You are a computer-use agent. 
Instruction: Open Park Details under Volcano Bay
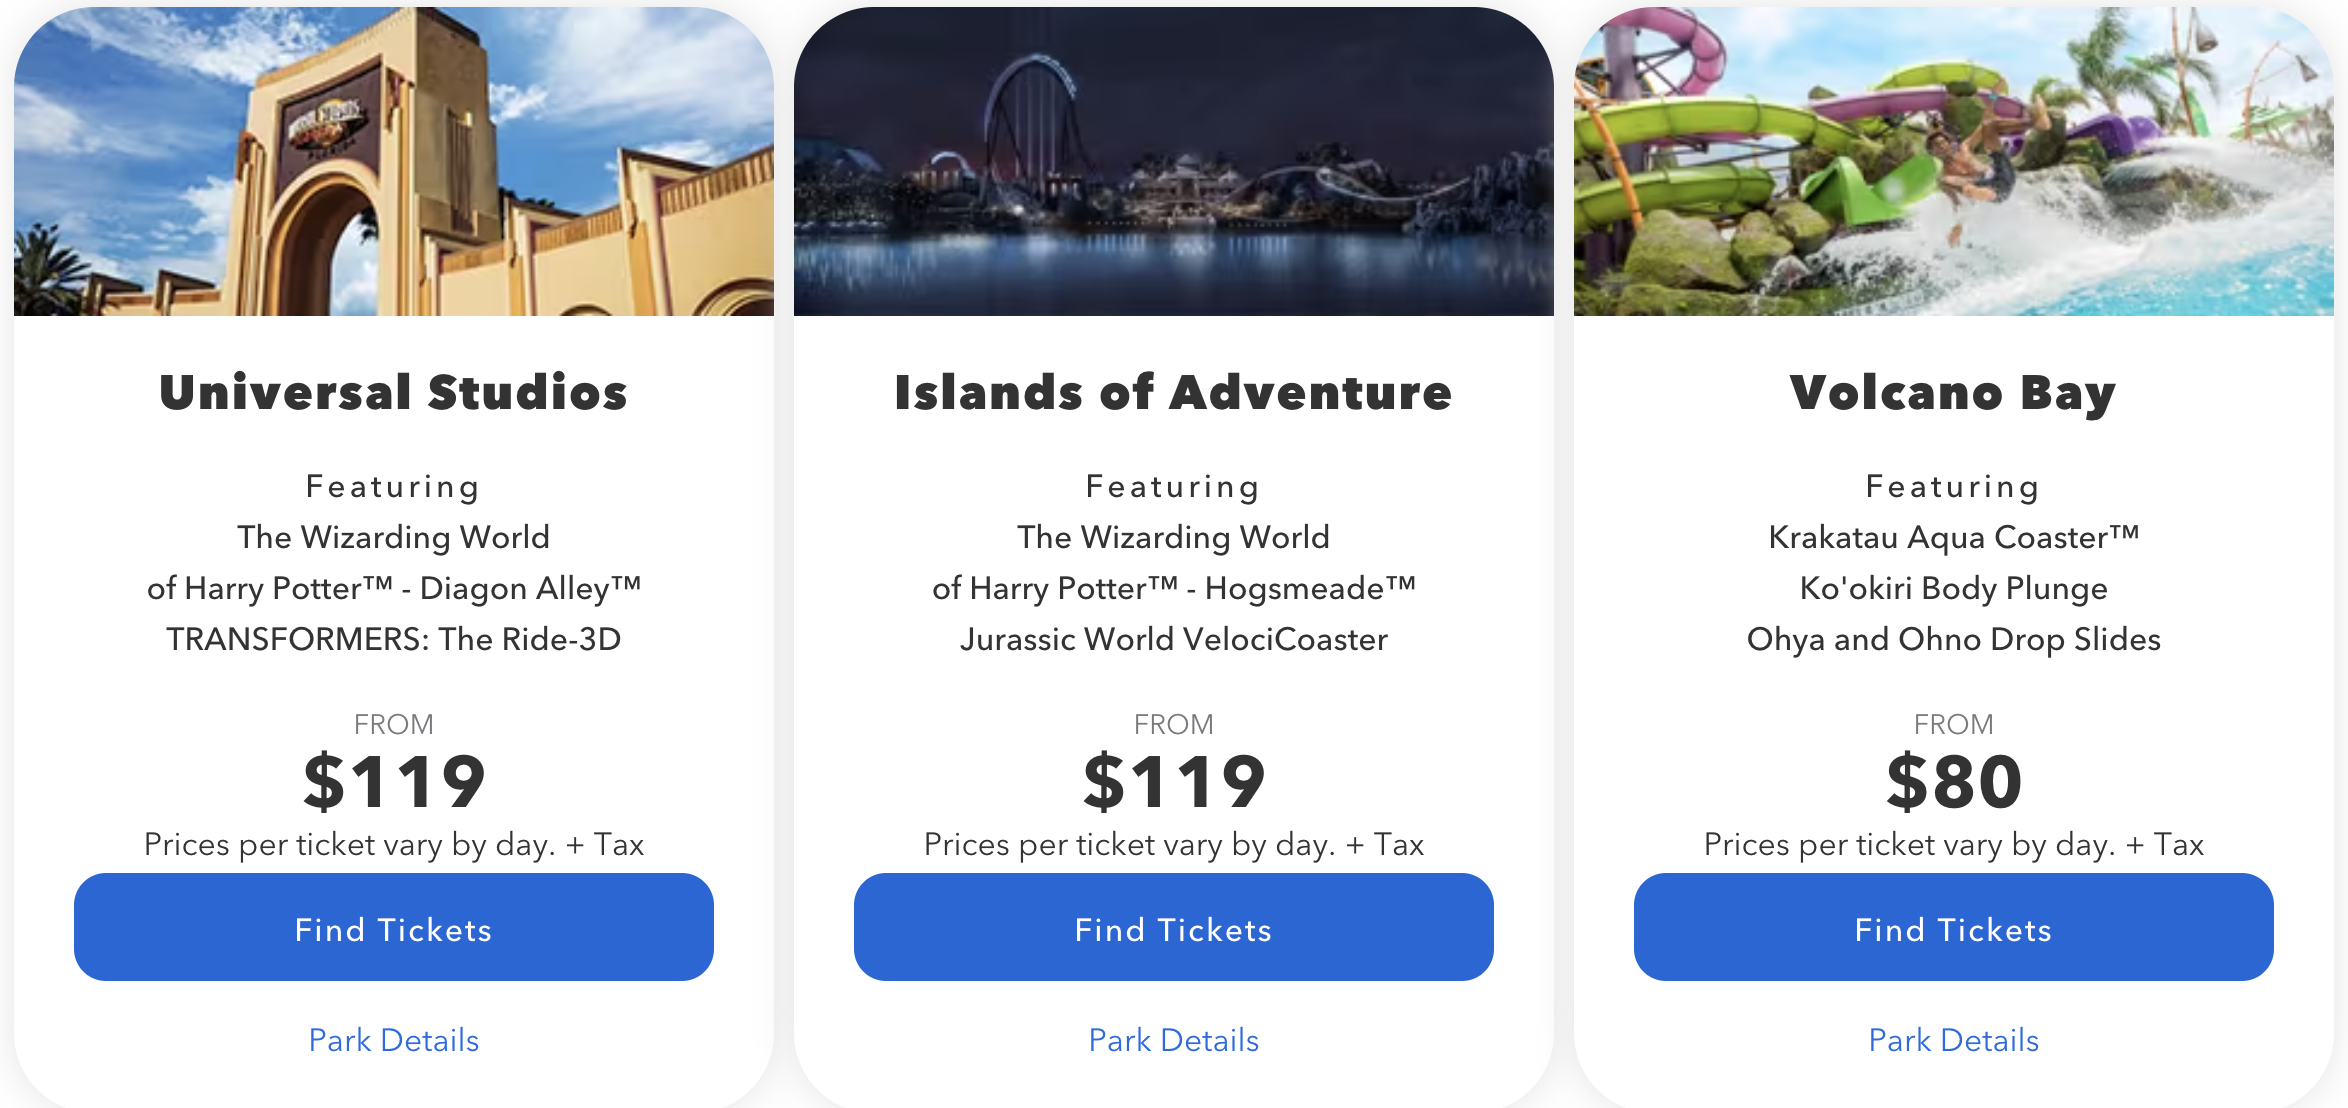click(1954, 1040)
